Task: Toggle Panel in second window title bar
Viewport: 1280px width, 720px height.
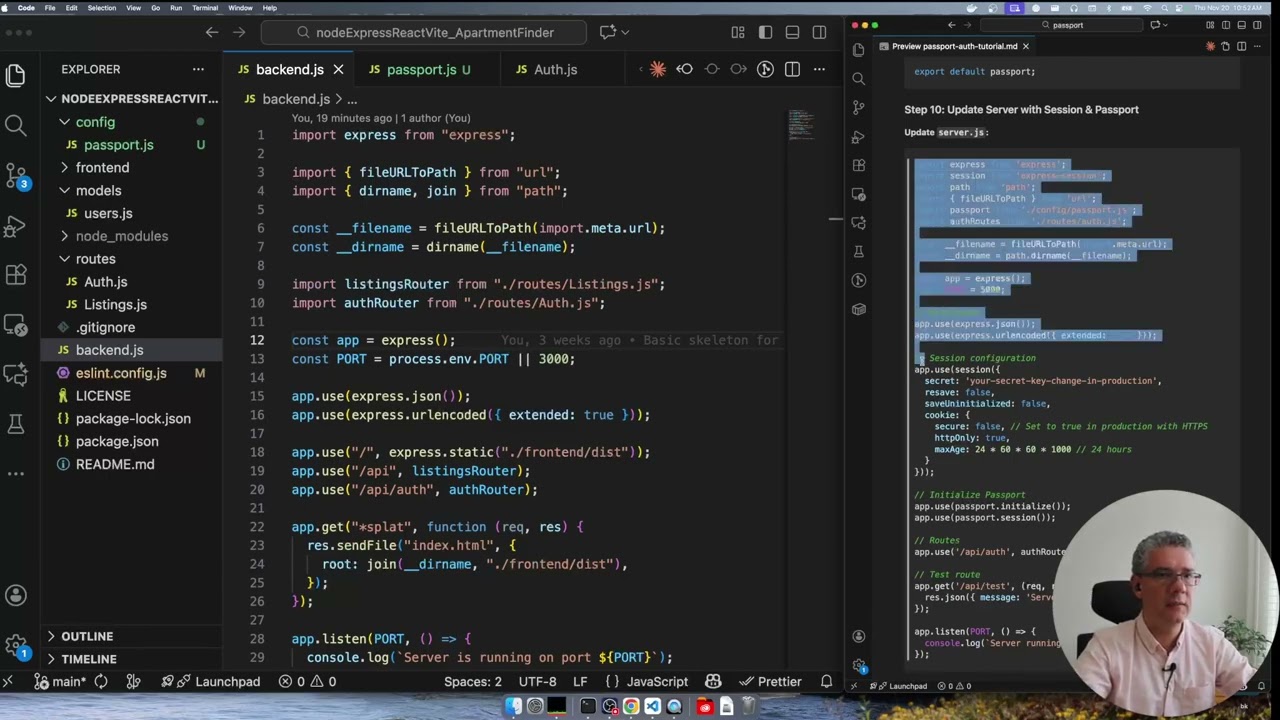Action: pyautogui.click(x=1242, y=25)
